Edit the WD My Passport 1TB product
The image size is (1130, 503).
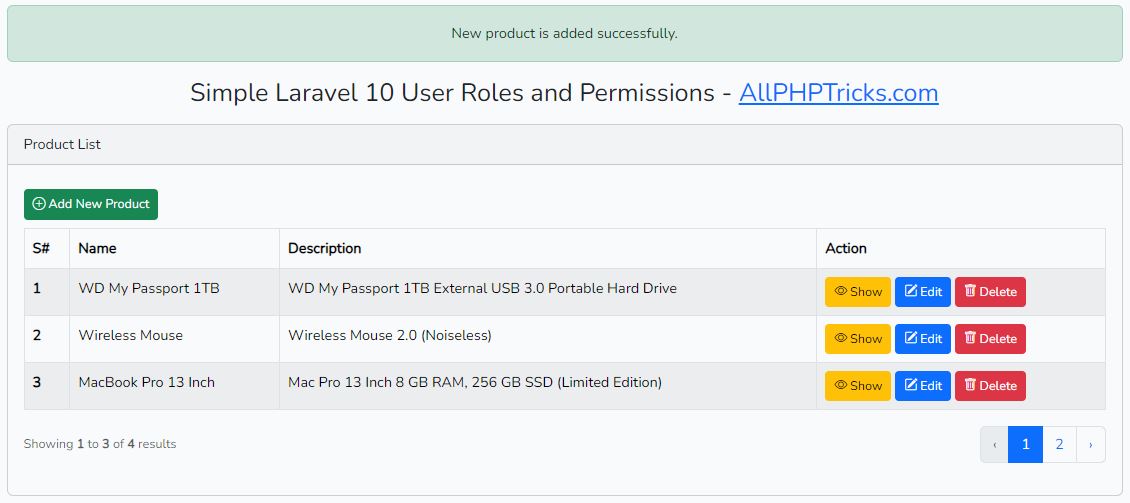coord(922,292)
